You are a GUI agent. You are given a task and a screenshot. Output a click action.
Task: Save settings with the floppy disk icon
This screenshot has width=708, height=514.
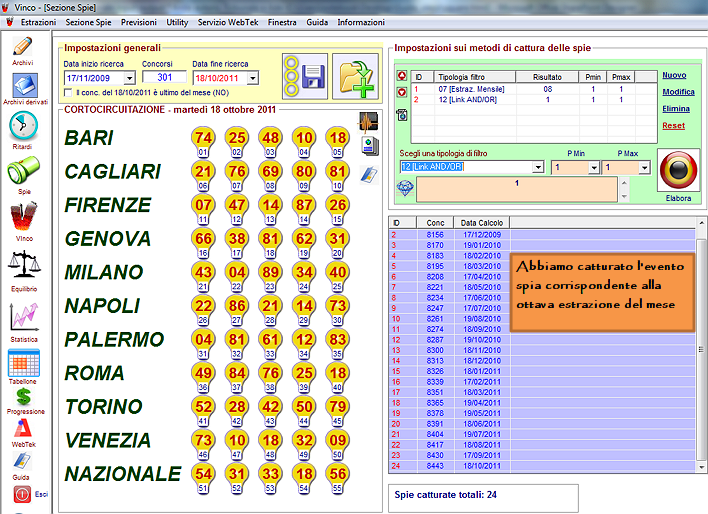(305, 76)
